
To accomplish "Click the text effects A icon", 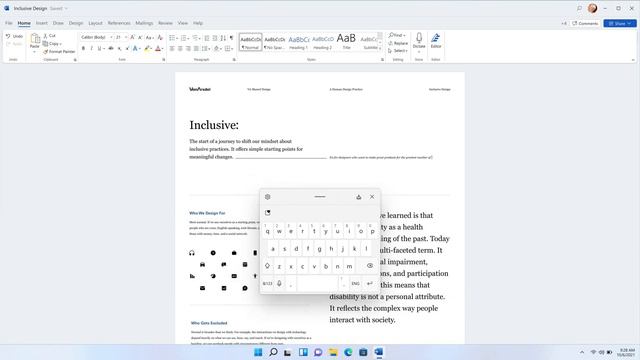I will click(x=136, y=49).
